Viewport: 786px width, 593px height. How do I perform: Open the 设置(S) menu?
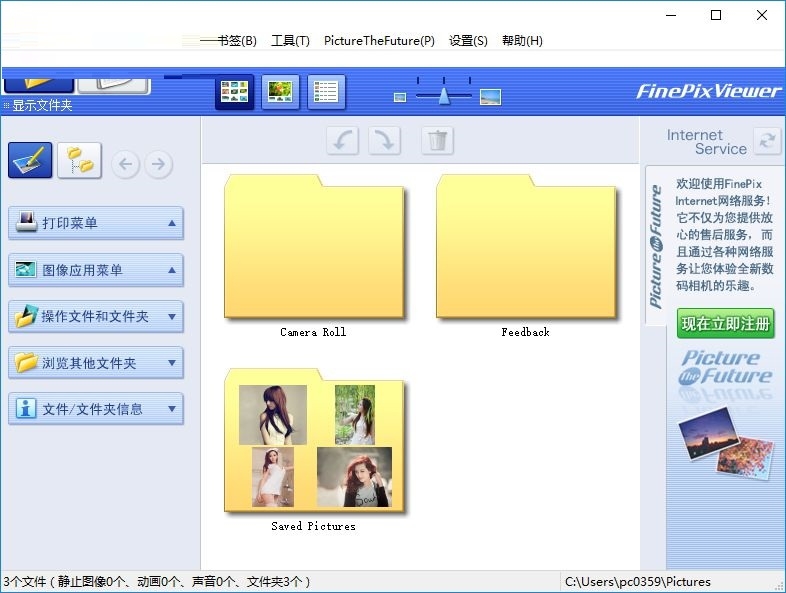468,41
